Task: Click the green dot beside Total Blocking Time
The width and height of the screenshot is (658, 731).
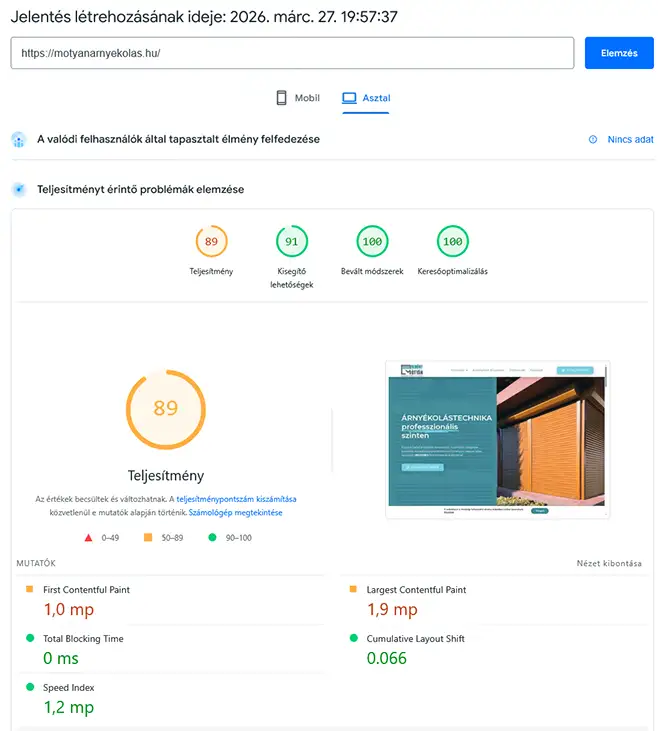Action: pyautogui.click(x=30, y=638)
